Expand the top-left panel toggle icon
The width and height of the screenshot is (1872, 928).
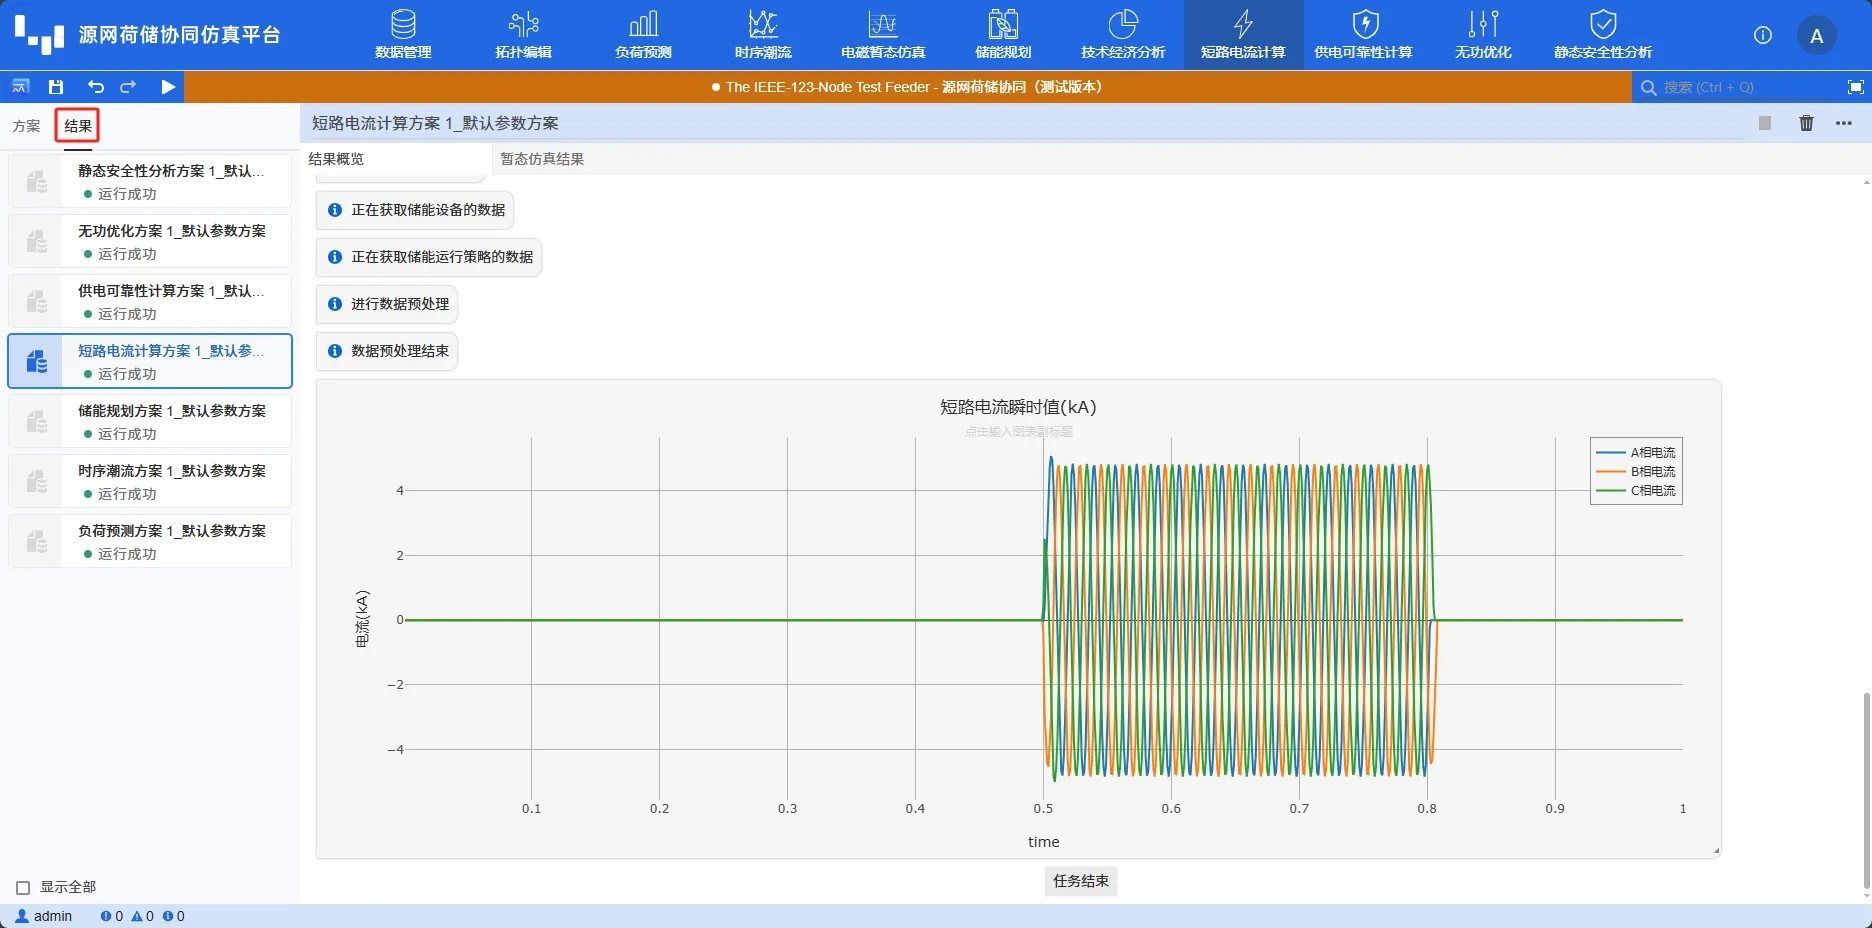(20, 87)
